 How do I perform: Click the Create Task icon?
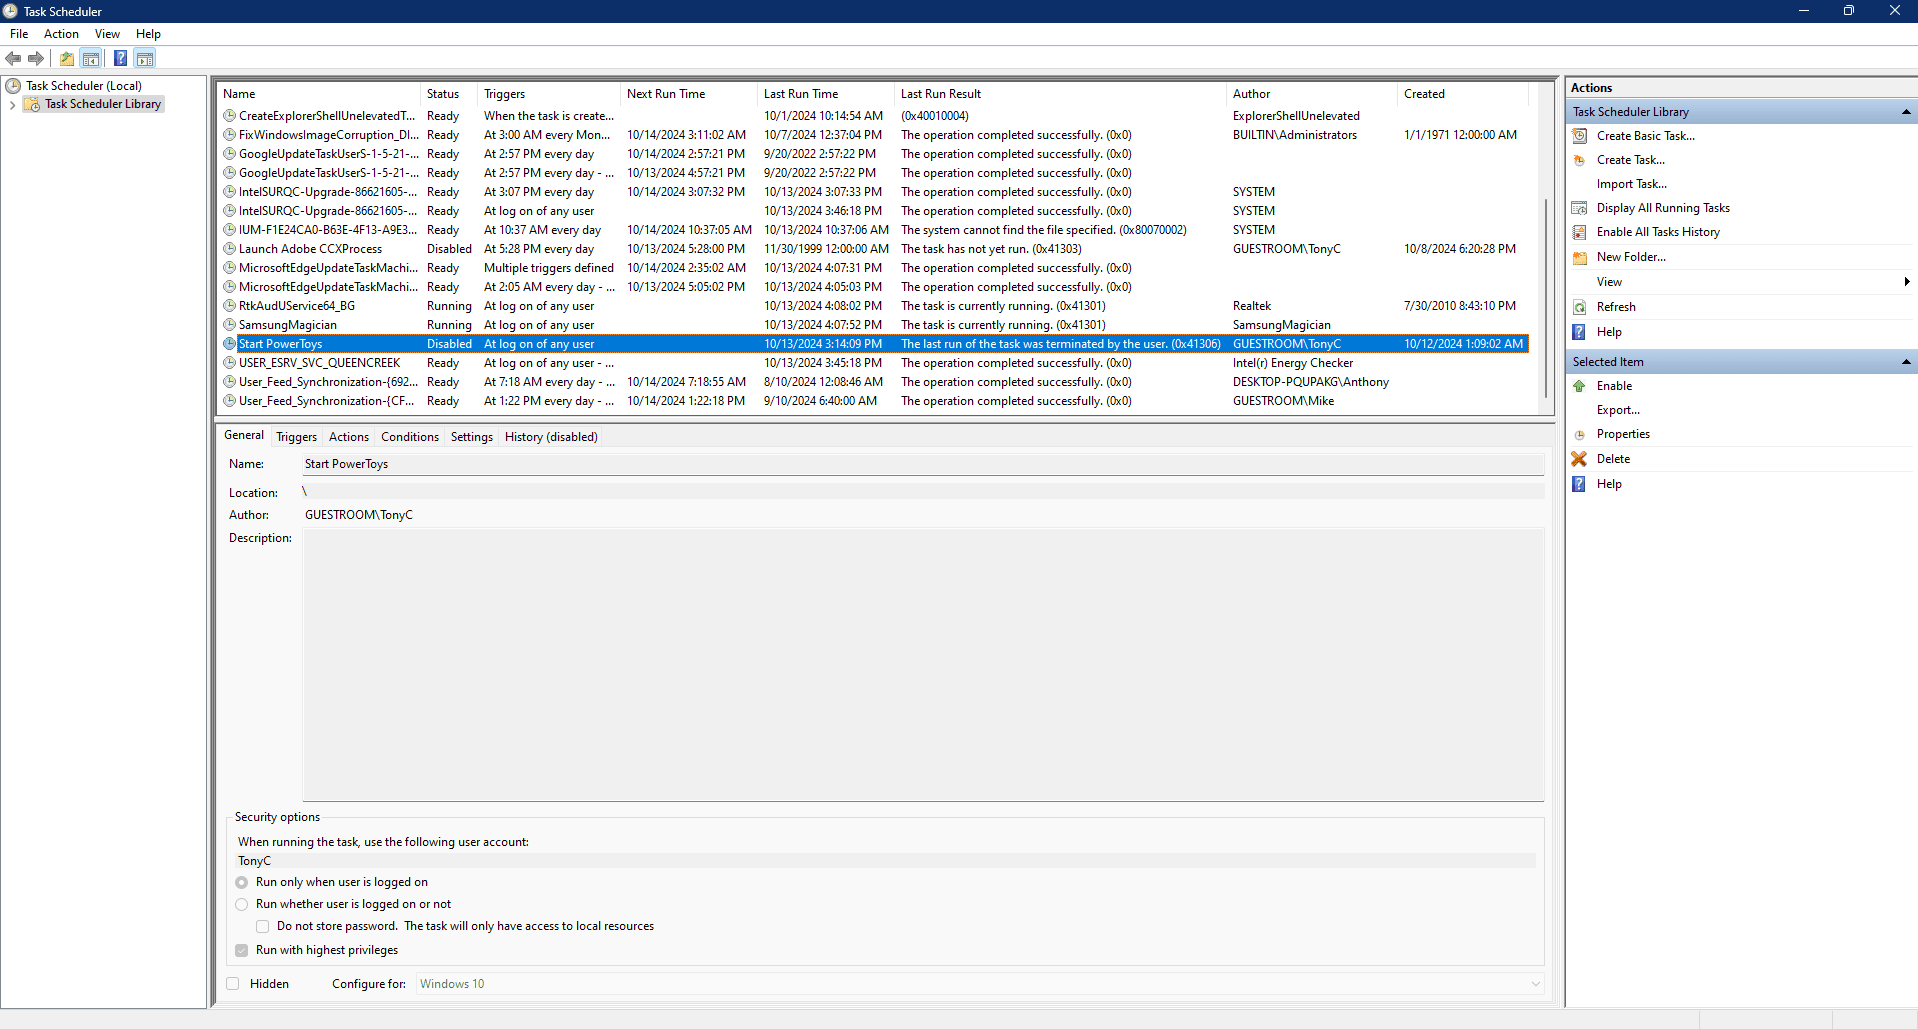(1580, 160)
